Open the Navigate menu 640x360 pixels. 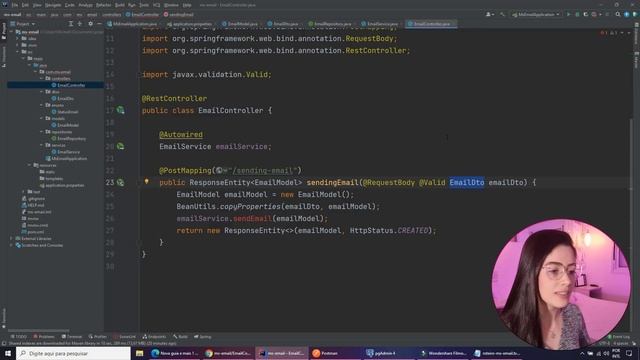coord(53,5)
